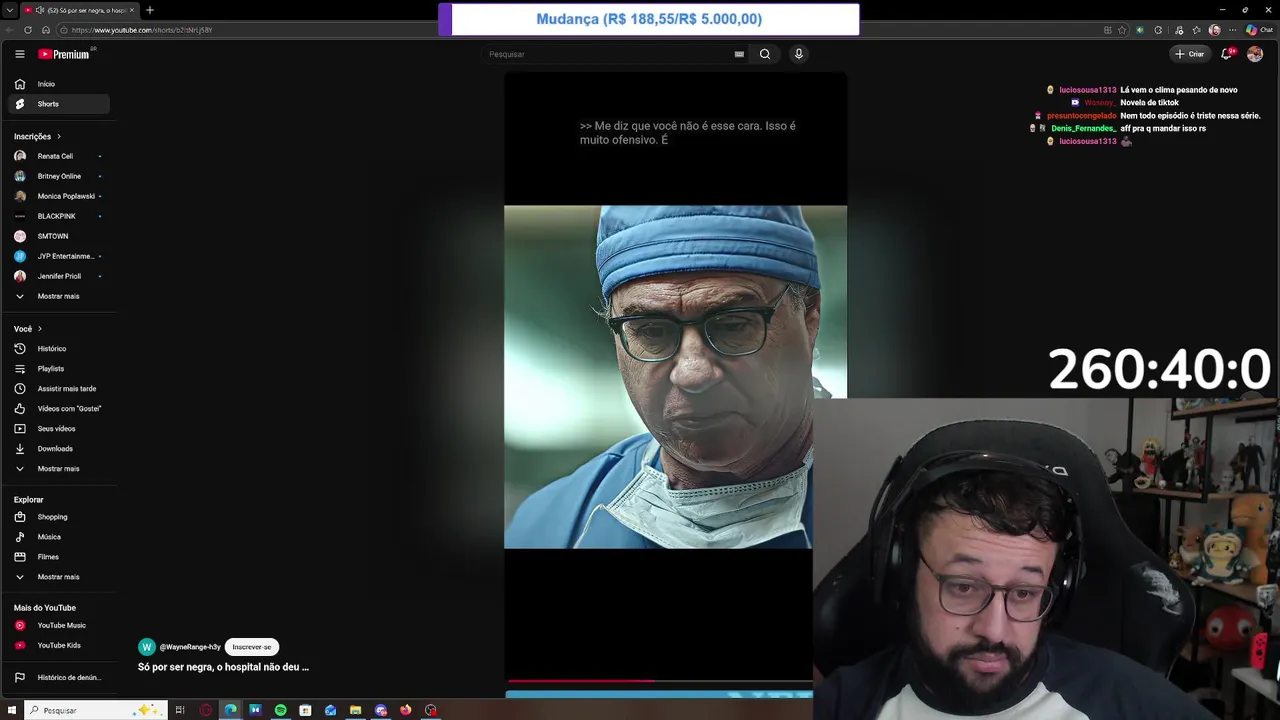The width and height of the screenshot is (1280, 720).
Task: Open Firefox from the taskbar
Action: click(x=405, y=710)
